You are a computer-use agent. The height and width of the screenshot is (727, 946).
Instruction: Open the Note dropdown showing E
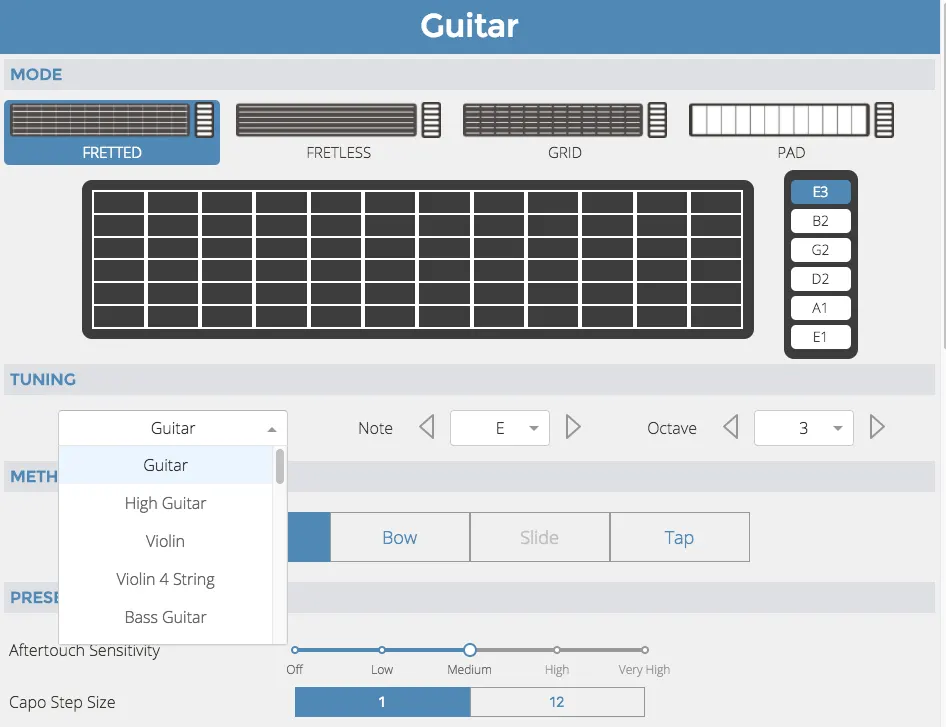coord(500,428)
